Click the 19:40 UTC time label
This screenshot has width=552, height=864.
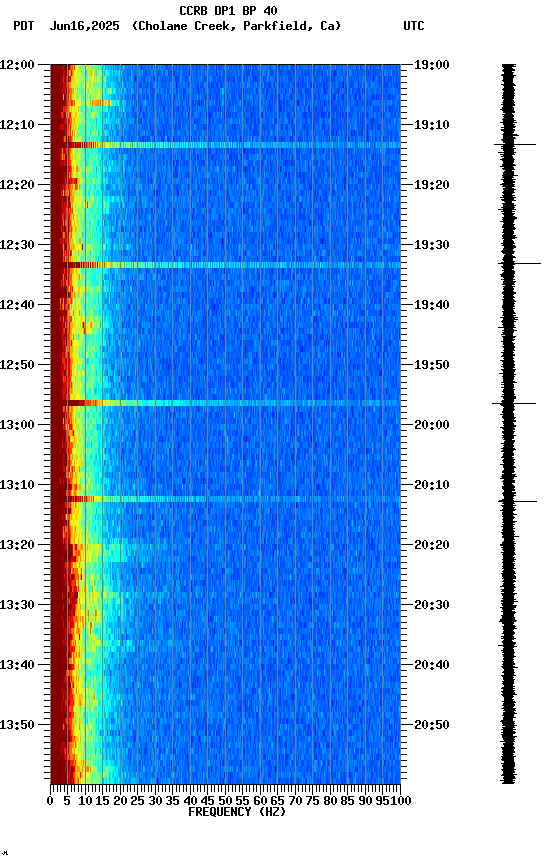coord(432,305)
